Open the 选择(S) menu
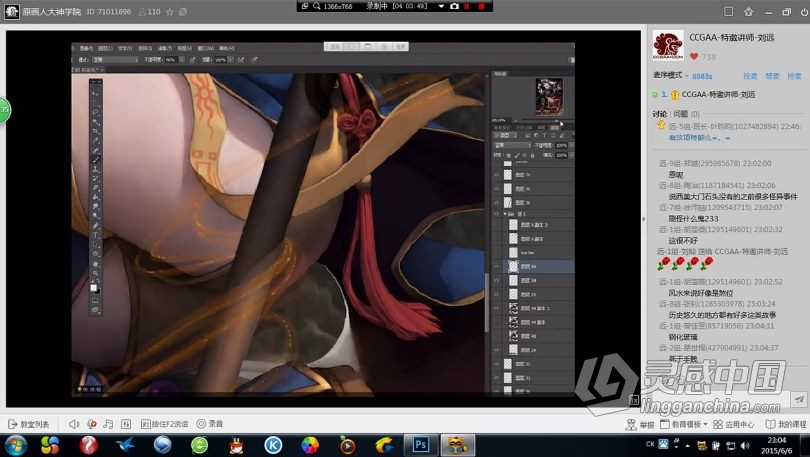810x457 pixels. 145,48
